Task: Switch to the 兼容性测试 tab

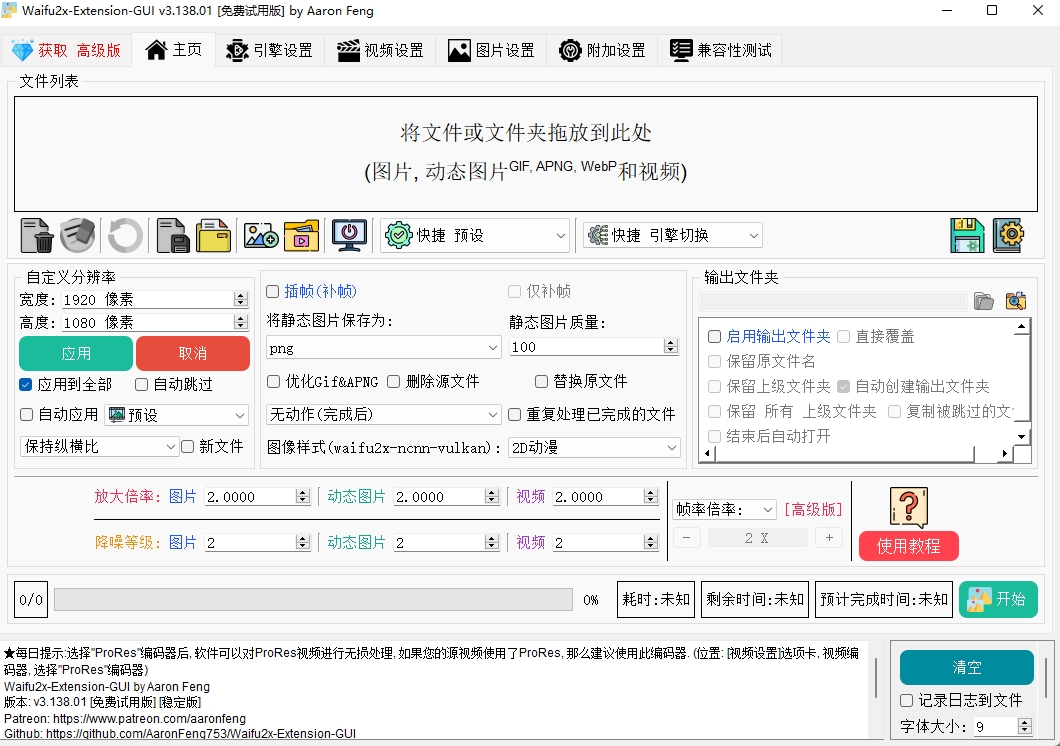Action: click(x=721, y=50)
